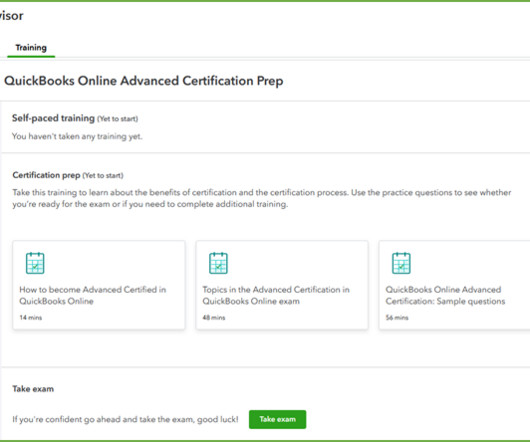Image resolution: width=530 pixels, height=442 pixels.
Task: Click the Take exam section heading
Action: (33, 389)
